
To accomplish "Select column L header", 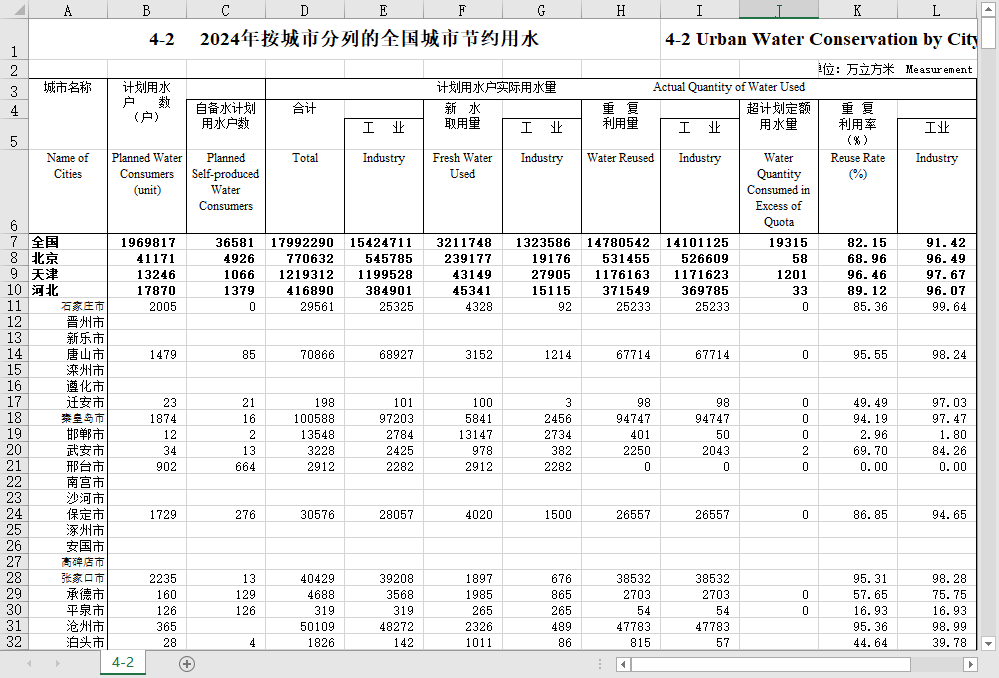I will click(x=937, y=10).
